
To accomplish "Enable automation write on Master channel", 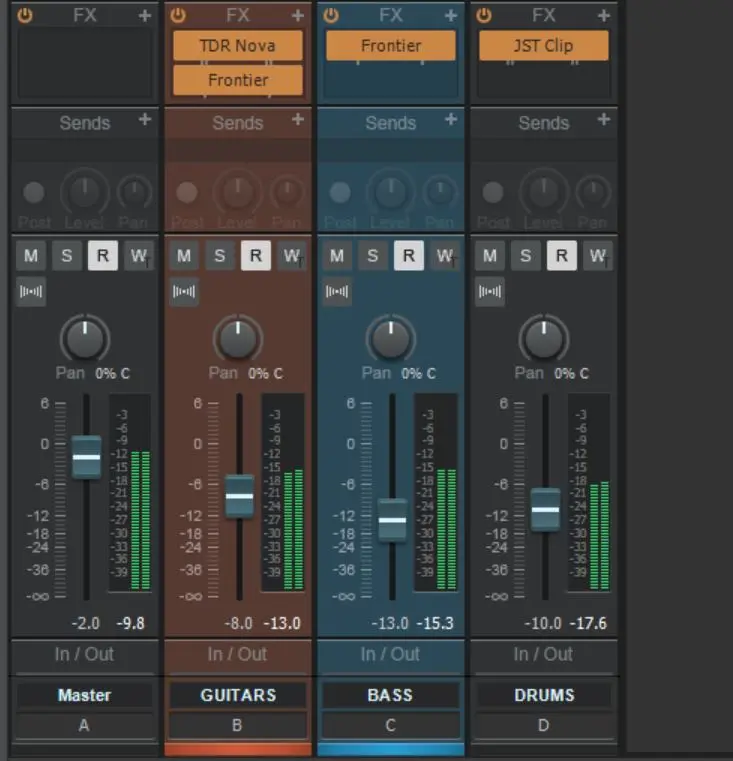I will (138, 256).
